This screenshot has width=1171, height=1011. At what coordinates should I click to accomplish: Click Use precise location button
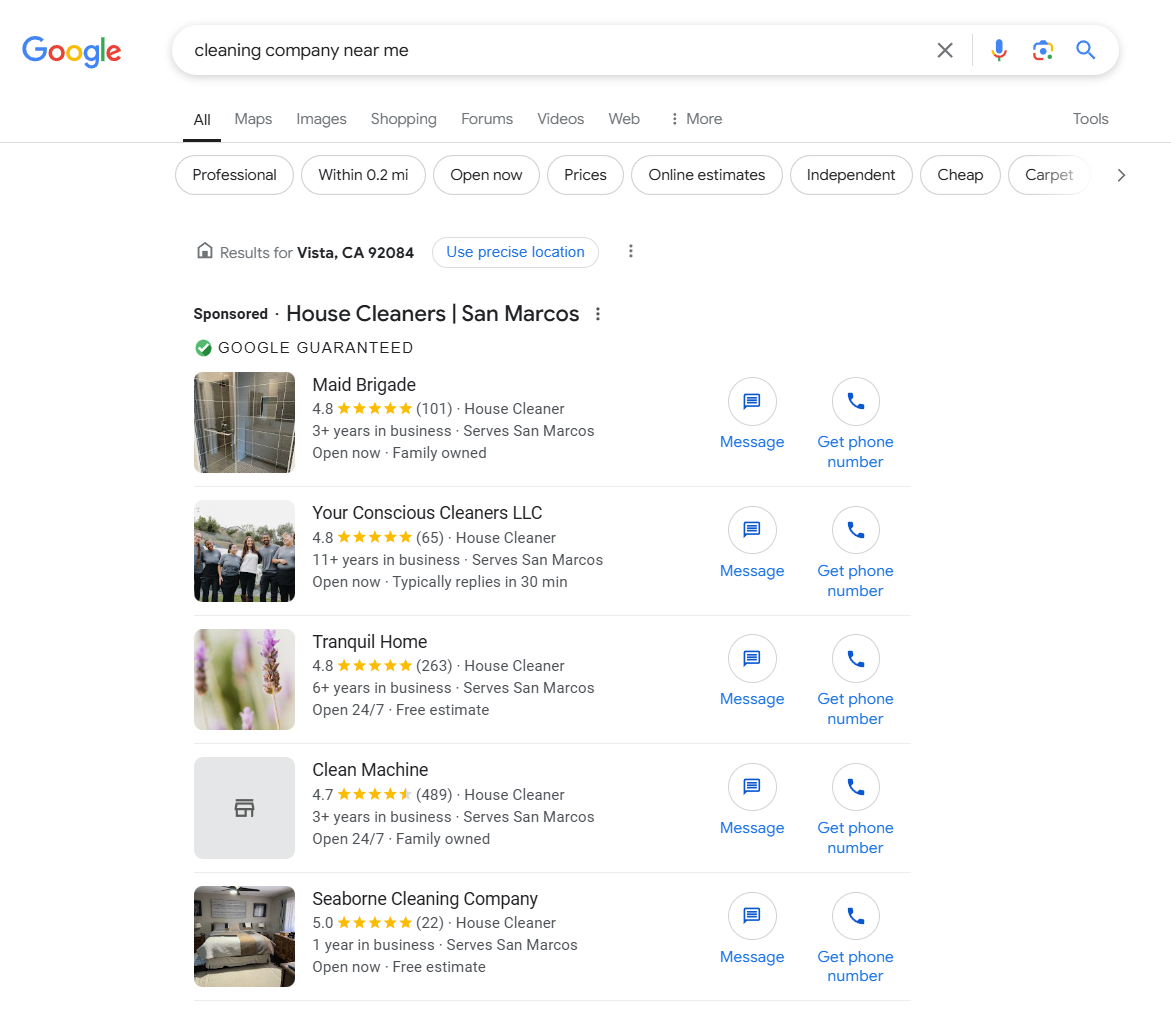point(515,252)
